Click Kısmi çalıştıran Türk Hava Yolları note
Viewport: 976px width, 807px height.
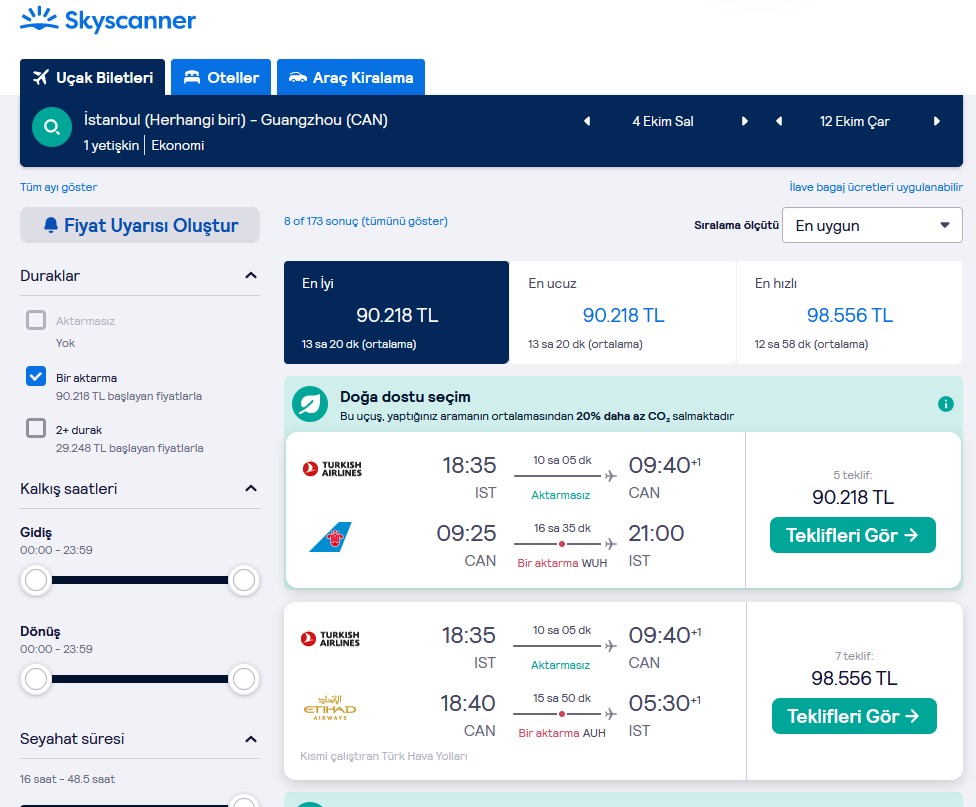tap(383, 756)
